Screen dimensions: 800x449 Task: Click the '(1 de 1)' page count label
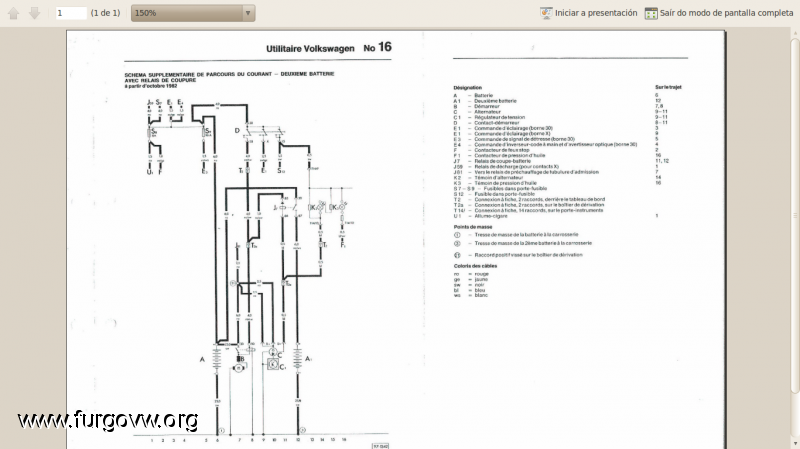click(105, 13)
